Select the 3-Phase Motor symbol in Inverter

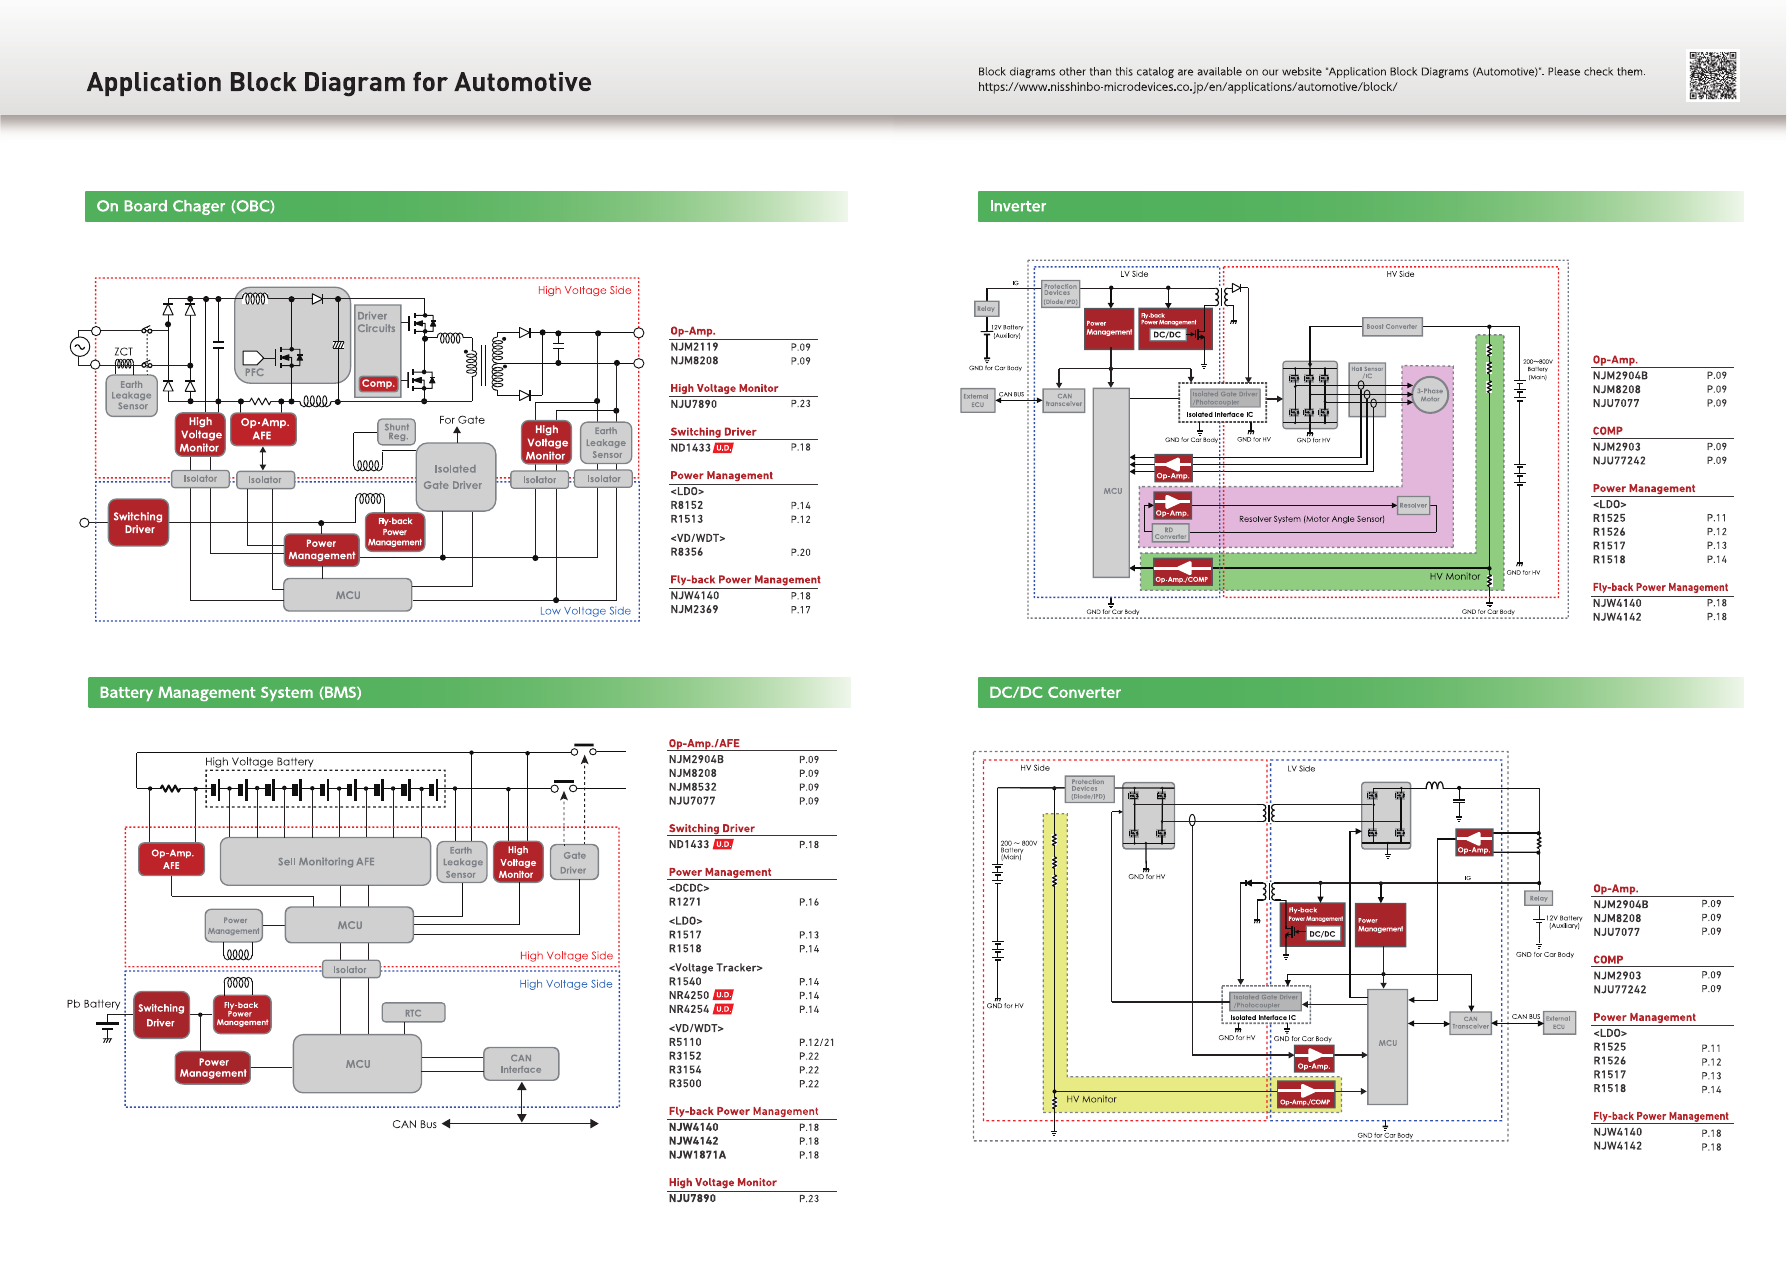click(1430, 395)
